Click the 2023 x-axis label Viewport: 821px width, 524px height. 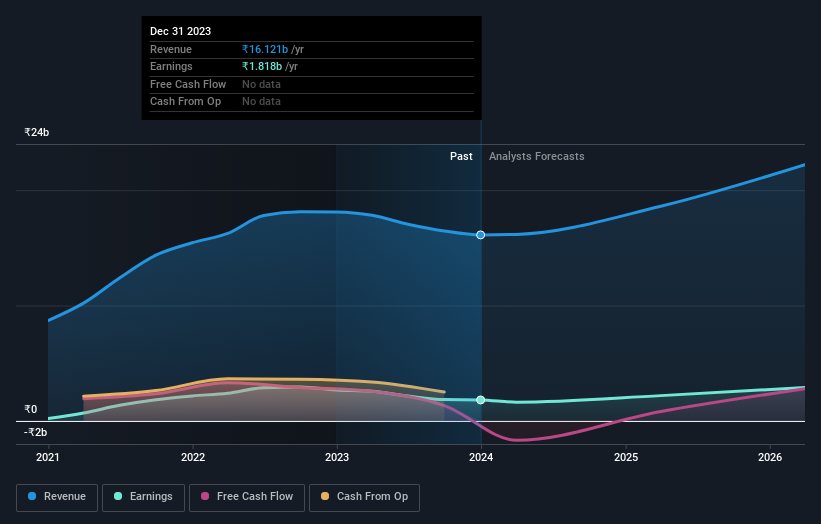click(337, 458)
